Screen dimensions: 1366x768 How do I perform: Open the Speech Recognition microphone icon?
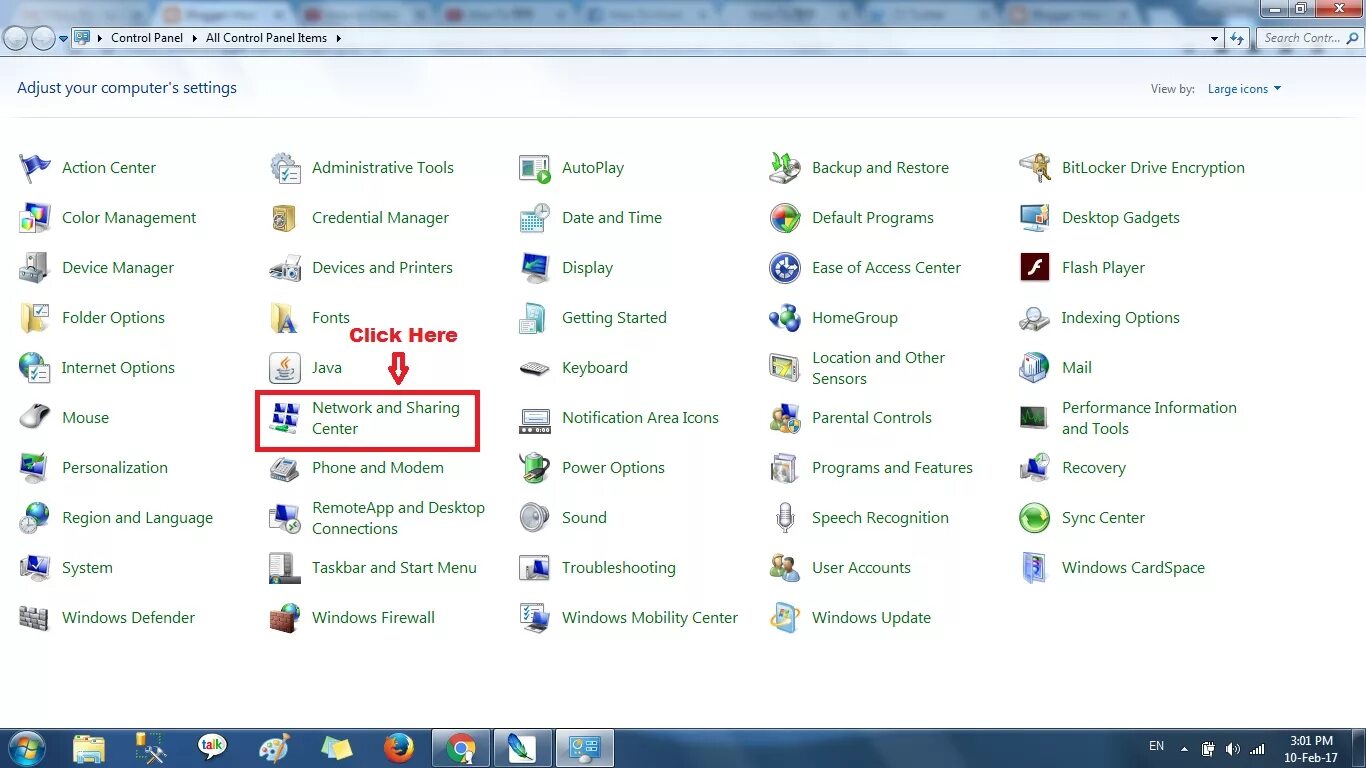[785, 518]
